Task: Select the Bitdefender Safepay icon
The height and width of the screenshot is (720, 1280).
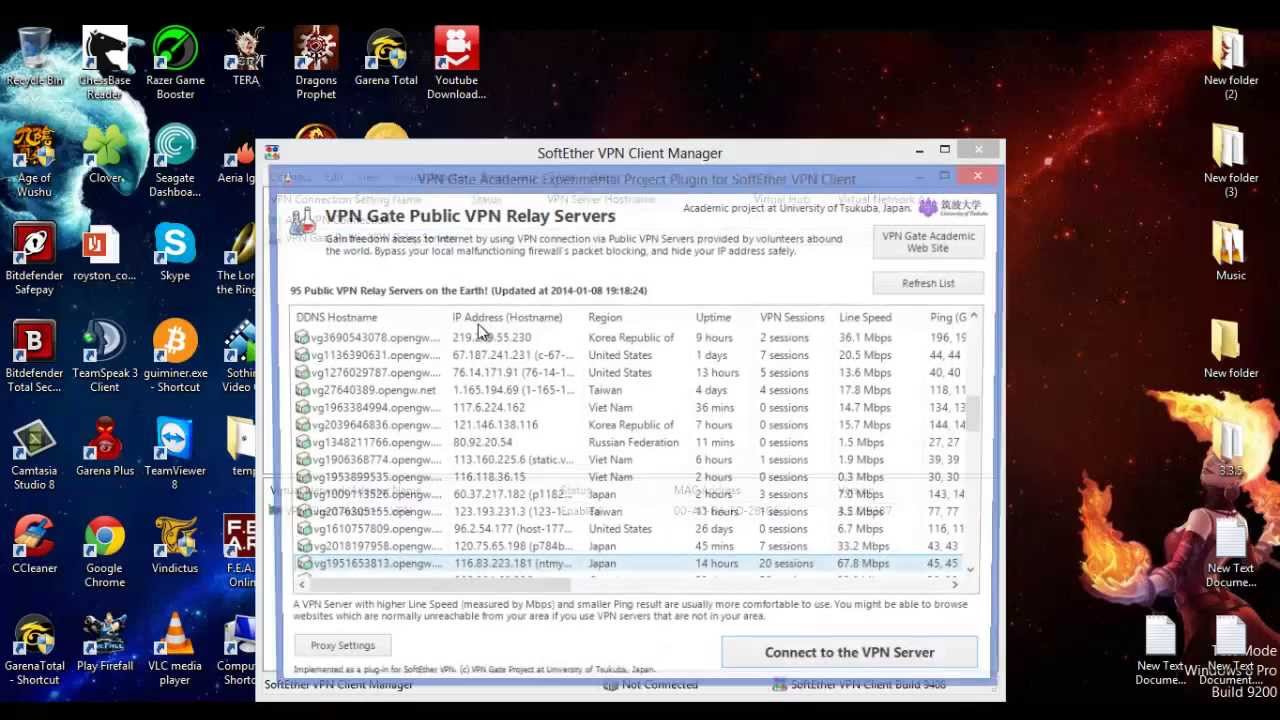Action: (x=34, y=259)
